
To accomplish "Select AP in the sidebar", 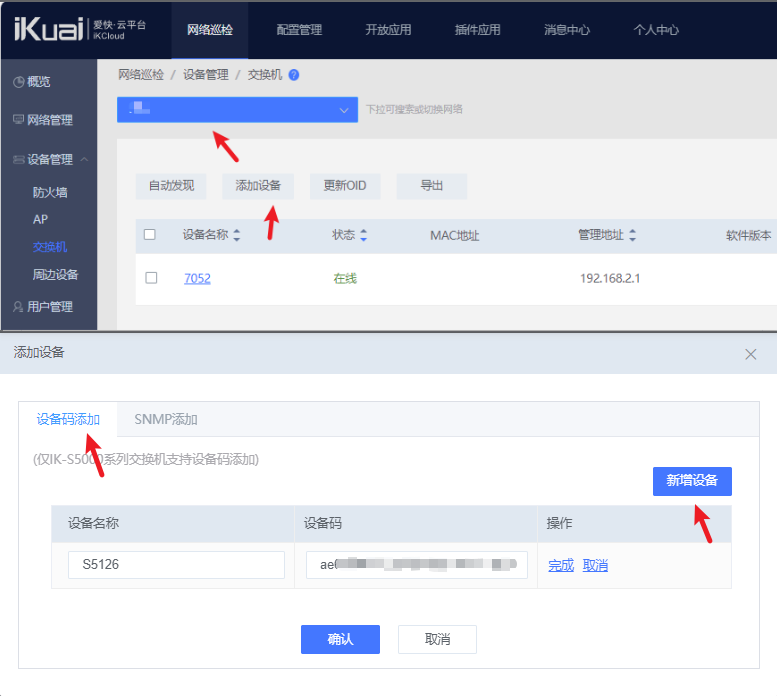I will point(40,219).
